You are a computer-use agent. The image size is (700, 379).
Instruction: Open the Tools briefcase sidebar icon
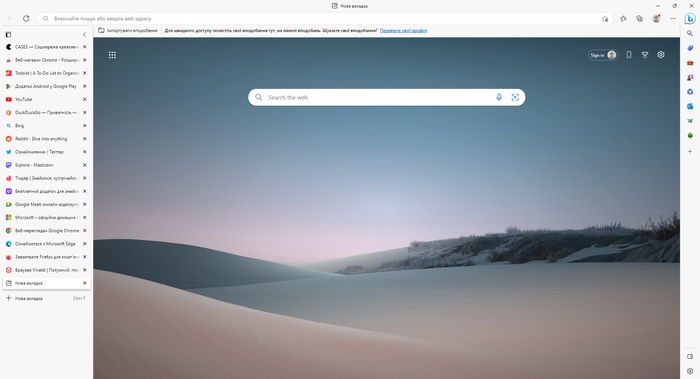(x=690, y=62)
